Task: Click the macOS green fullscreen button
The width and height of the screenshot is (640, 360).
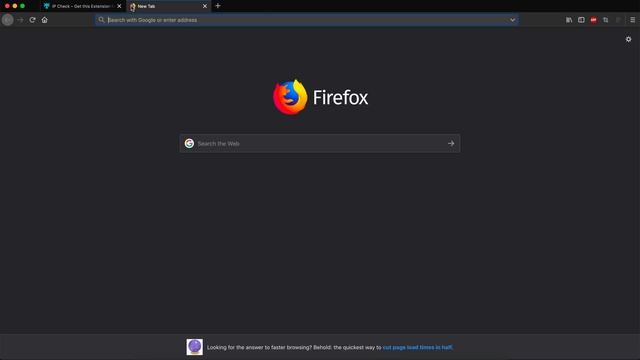Action: tap(22, 6)
